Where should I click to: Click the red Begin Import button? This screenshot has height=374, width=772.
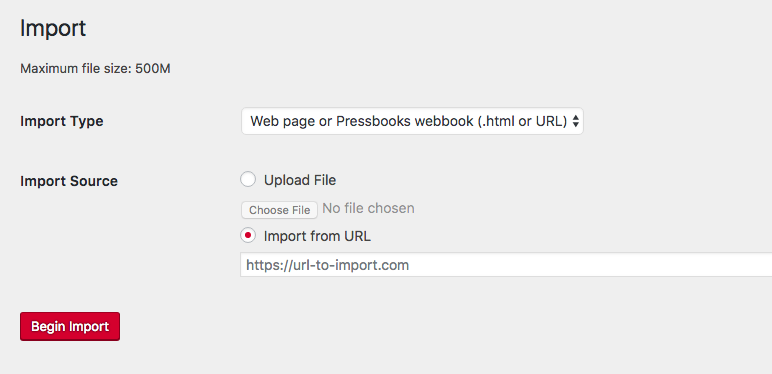click(x=70, y=326)
